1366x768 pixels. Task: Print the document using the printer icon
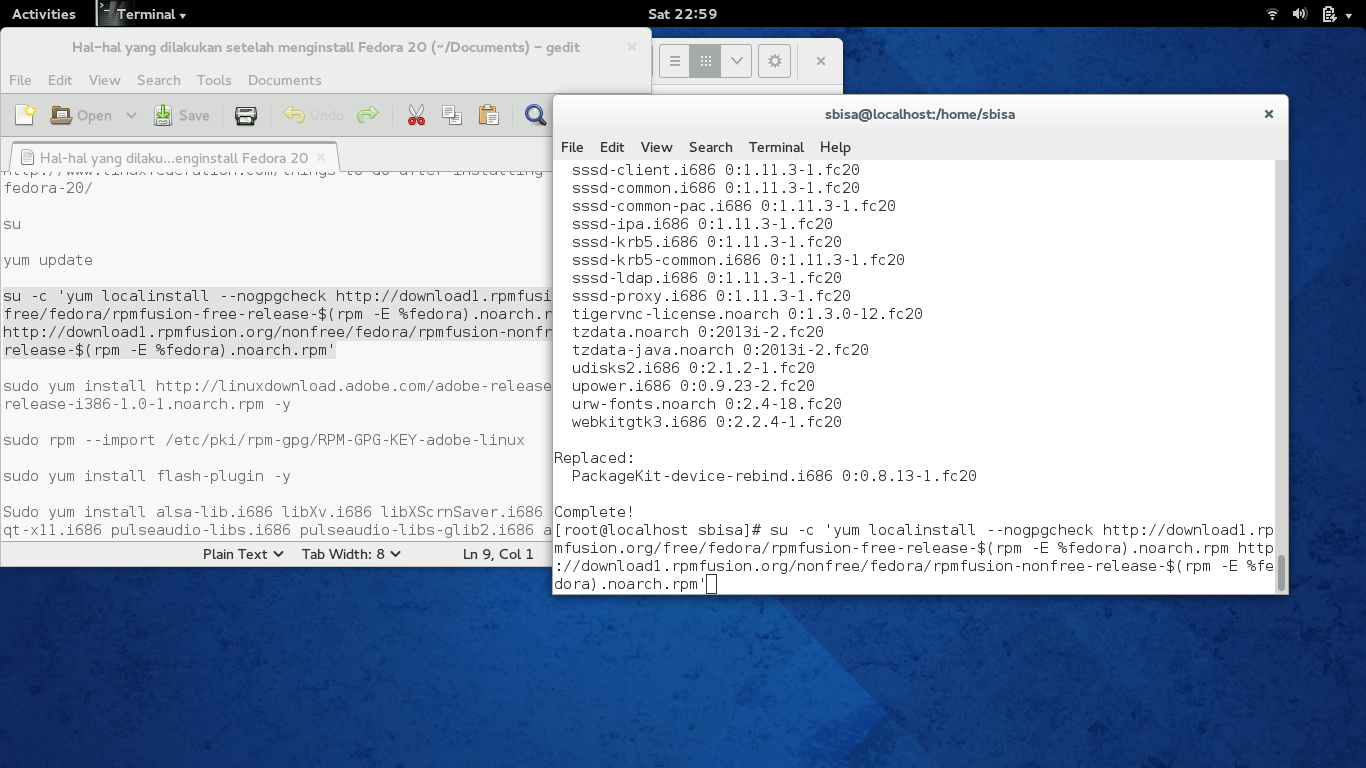click(x=246, y=115)
